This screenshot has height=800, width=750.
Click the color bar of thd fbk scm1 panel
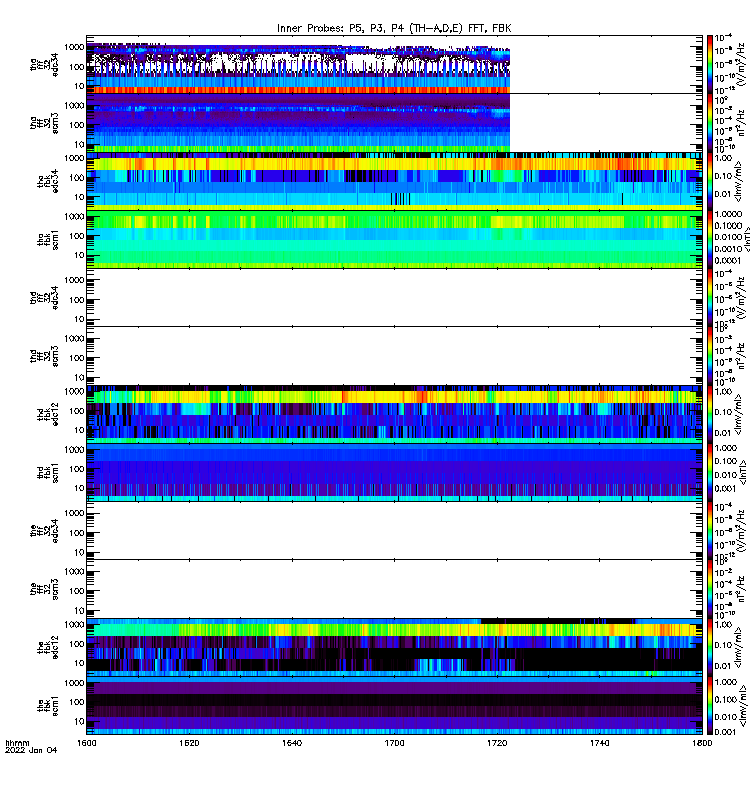tap(710, 472)
